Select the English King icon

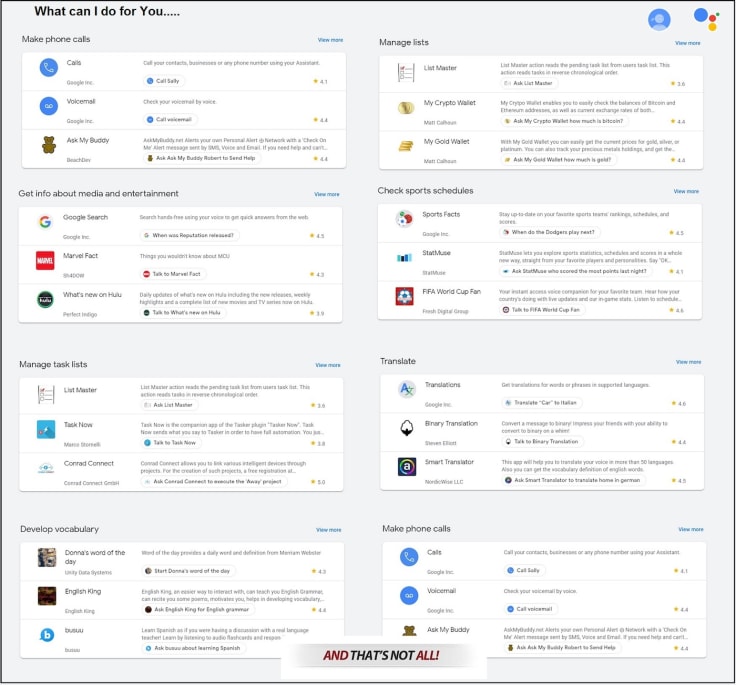coord(47,596)
